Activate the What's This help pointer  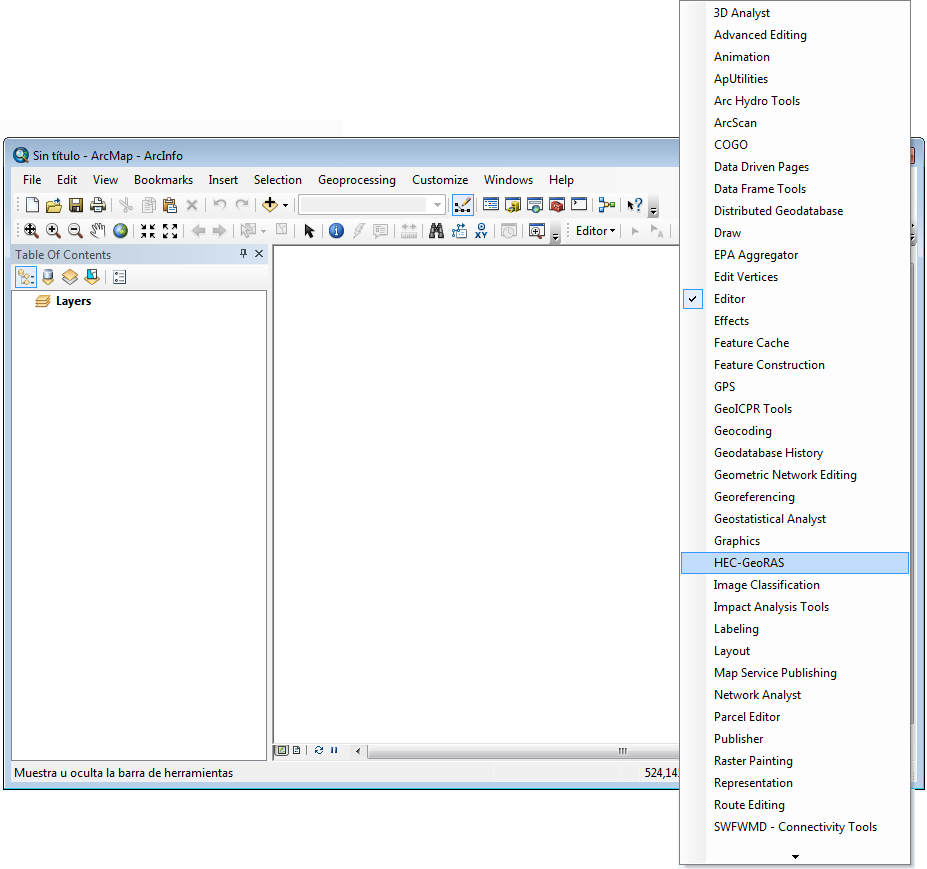634,205
